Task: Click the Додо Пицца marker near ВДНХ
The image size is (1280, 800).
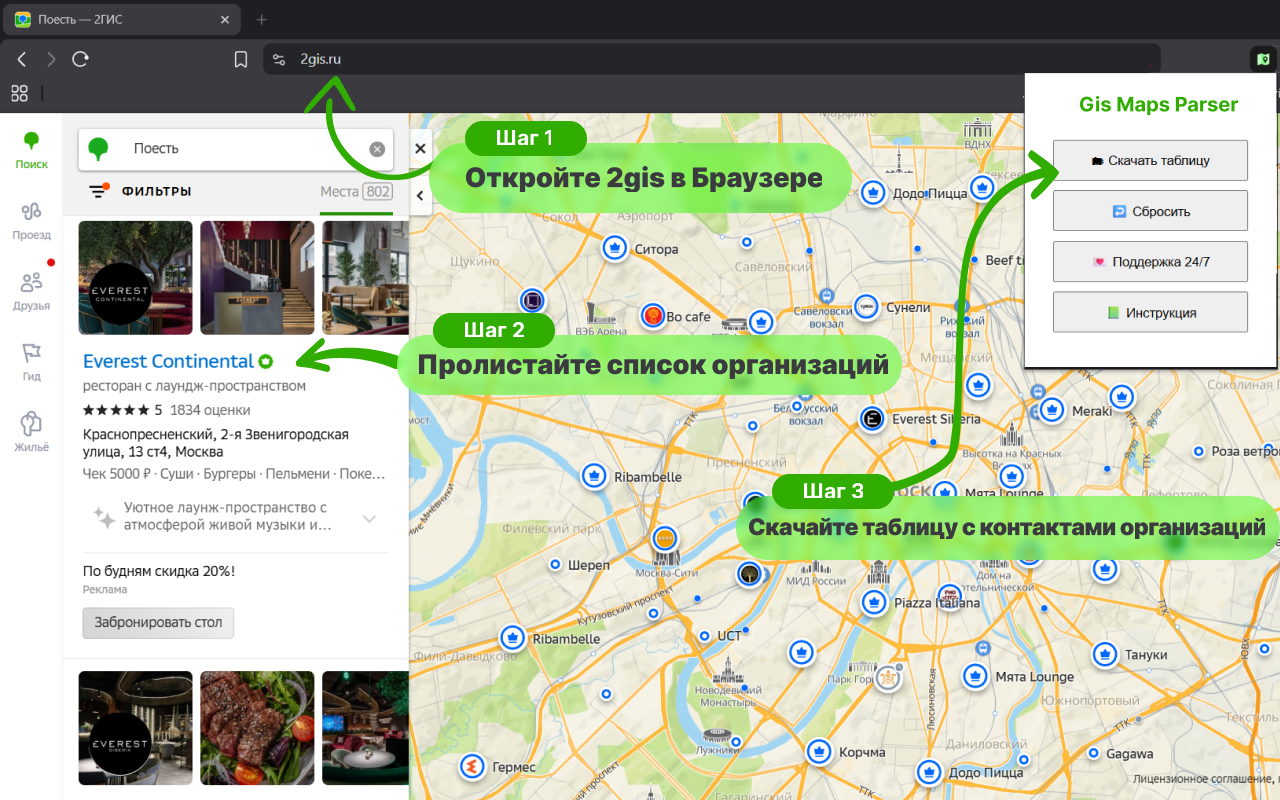Action: point(873,192)
